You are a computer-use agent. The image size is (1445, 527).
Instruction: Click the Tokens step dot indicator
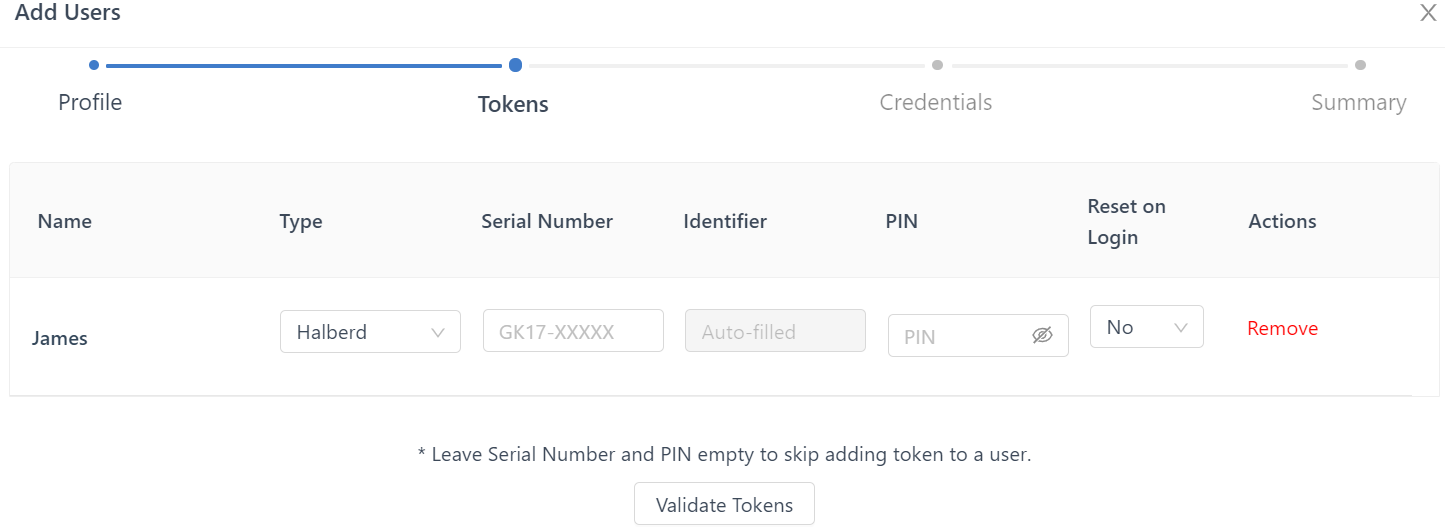click(x=515, y=65)
